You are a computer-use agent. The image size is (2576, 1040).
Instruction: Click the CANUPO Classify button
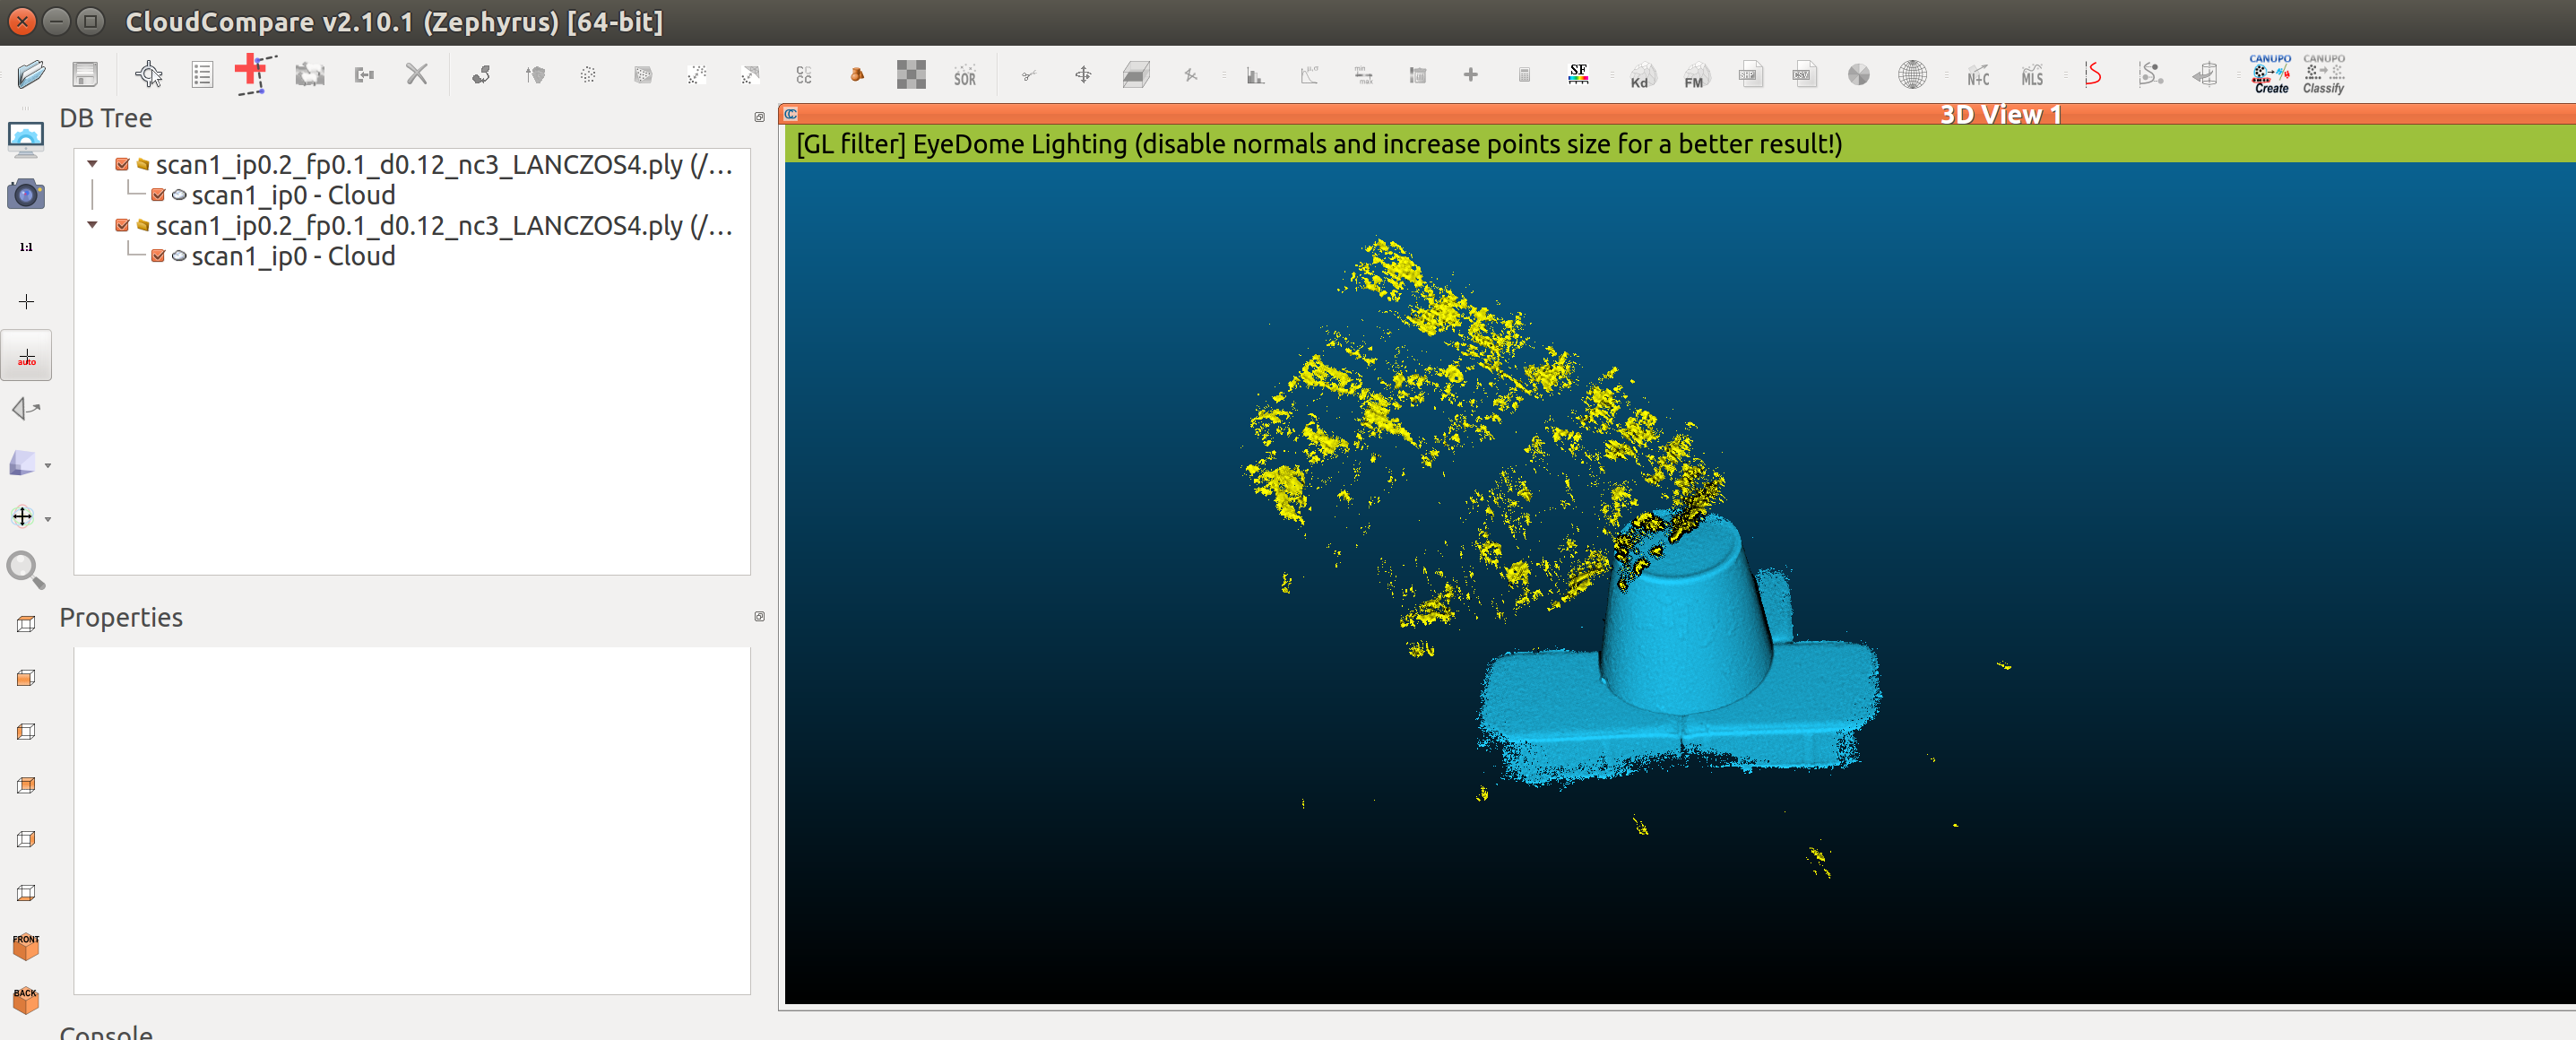(2323, 74)
